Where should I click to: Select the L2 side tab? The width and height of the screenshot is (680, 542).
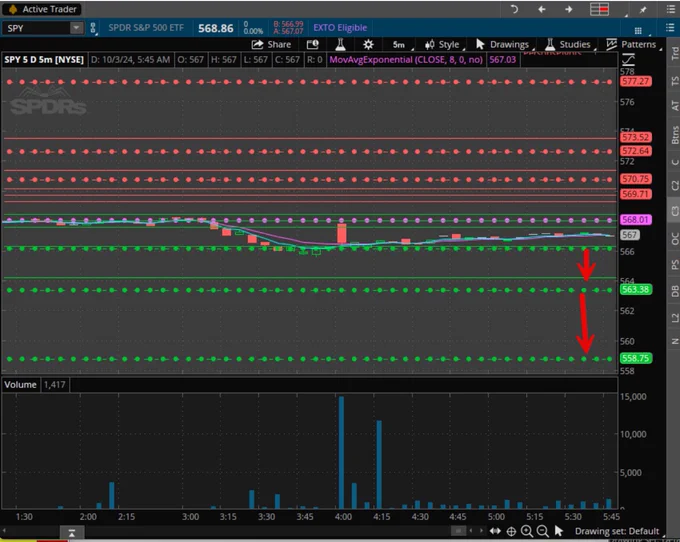[x=674, y=317]
